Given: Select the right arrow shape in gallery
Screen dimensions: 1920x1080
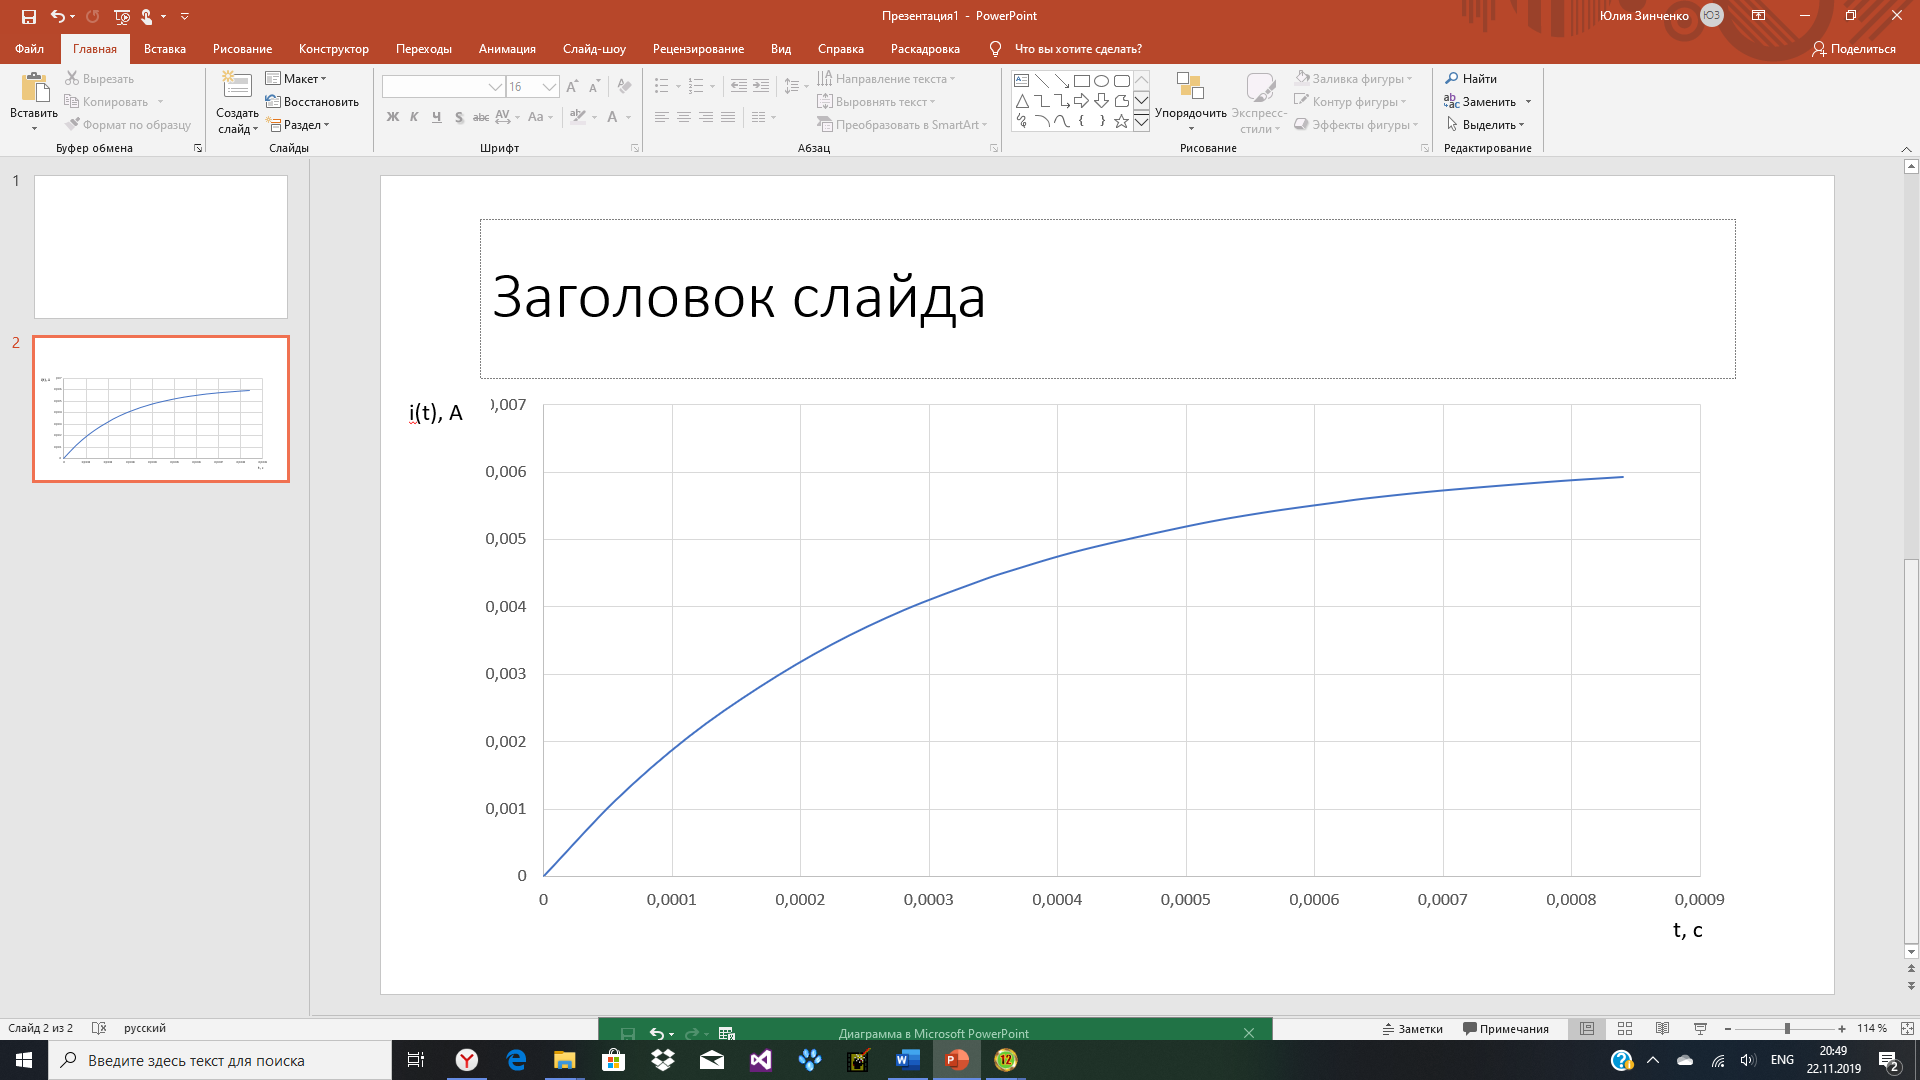Looking at the screenshot, I should [x=1081, y=101].
